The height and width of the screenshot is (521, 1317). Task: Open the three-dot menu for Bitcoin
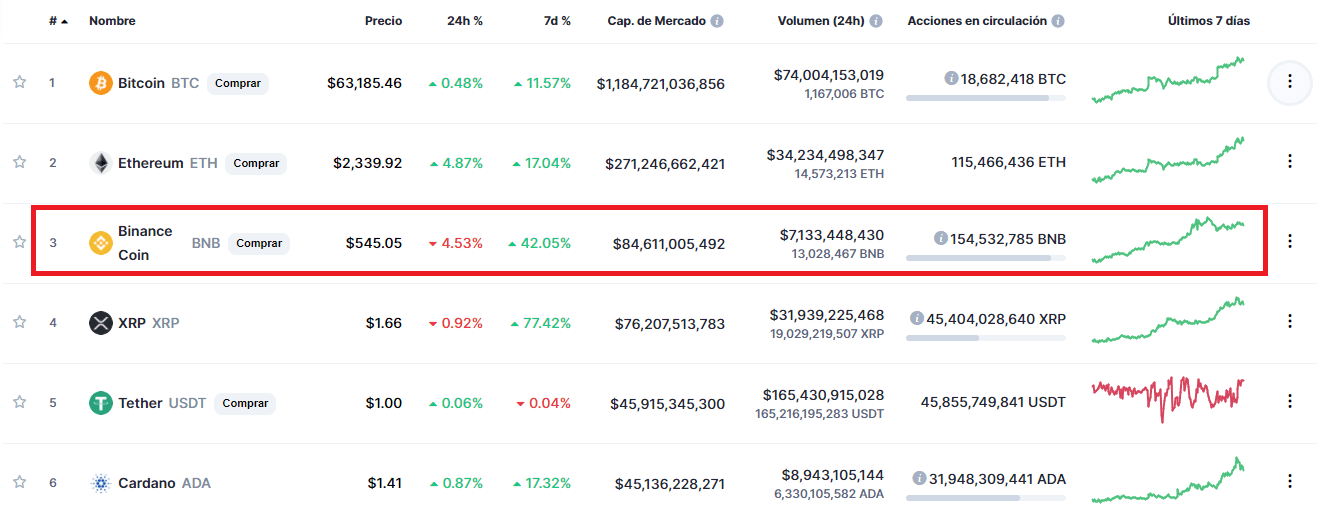coord(1290,81)
